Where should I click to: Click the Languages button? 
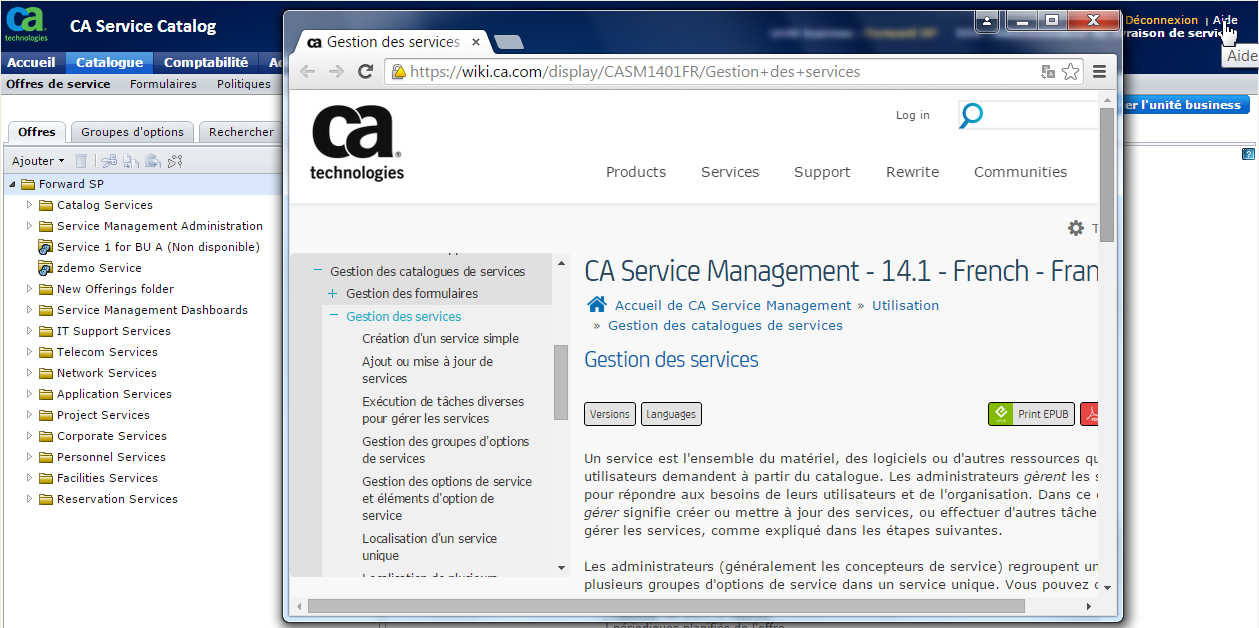(671, 414)
